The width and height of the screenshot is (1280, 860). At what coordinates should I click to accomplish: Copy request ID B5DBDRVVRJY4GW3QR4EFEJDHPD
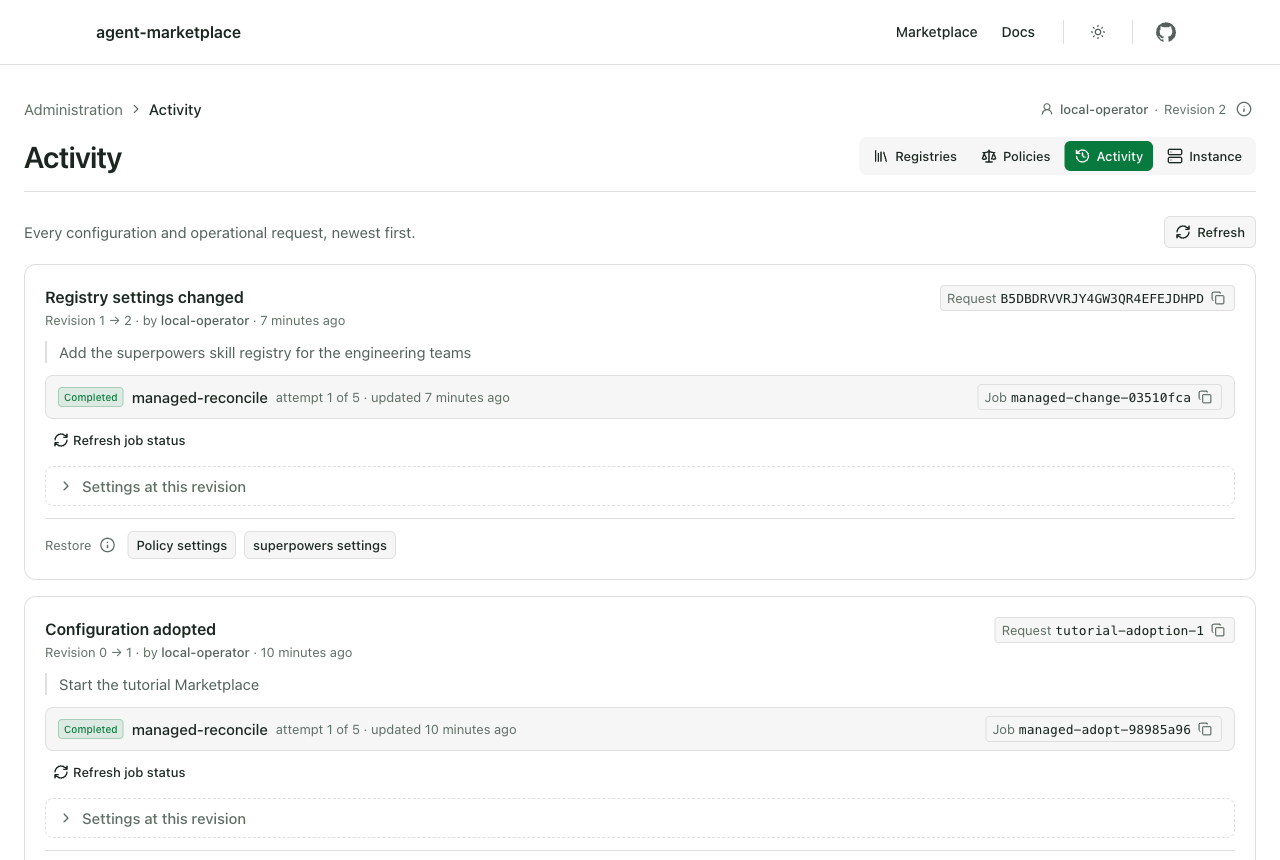pyautogui.click(x=1218, y=298)
